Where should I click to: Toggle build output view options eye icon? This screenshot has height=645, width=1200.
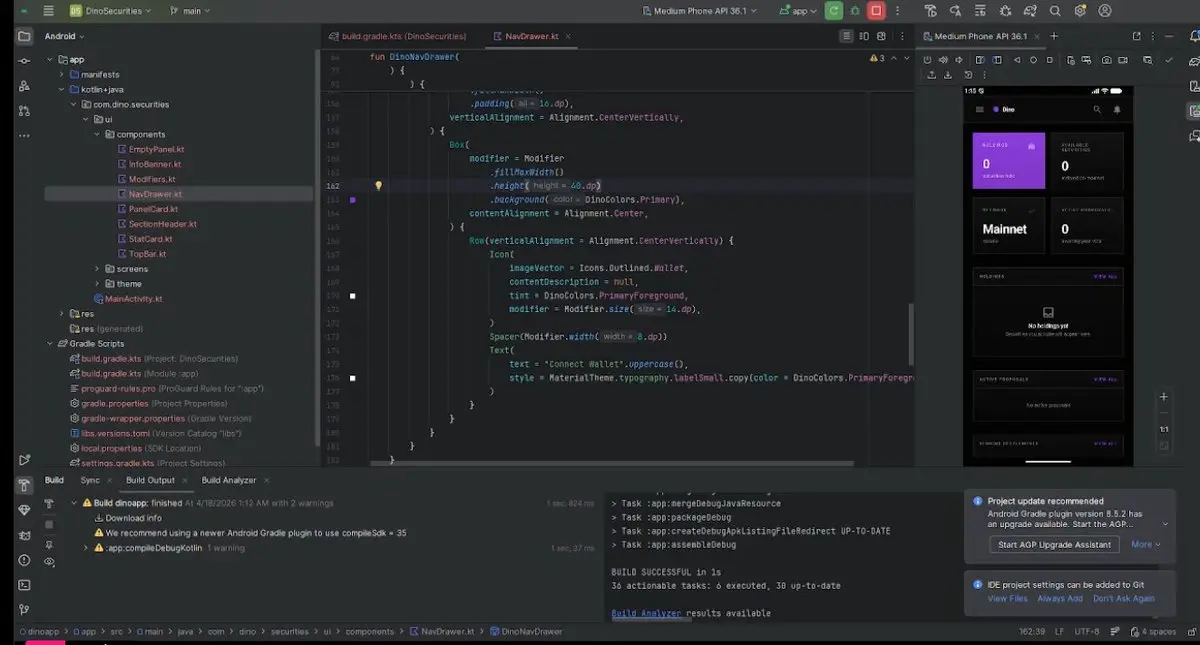[49, 562]
